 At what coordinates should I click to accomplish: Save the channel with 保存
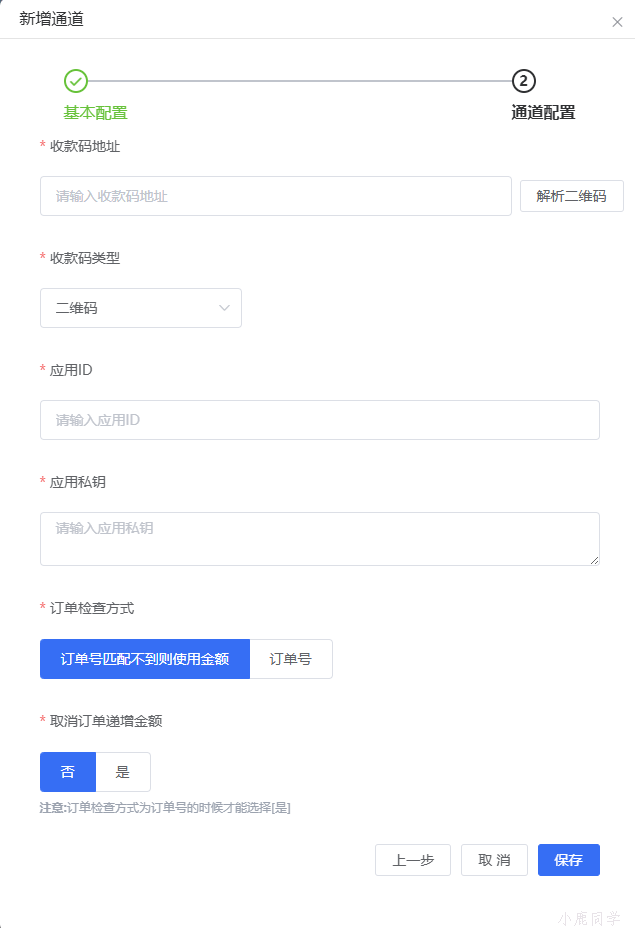(x=569, y=860)
